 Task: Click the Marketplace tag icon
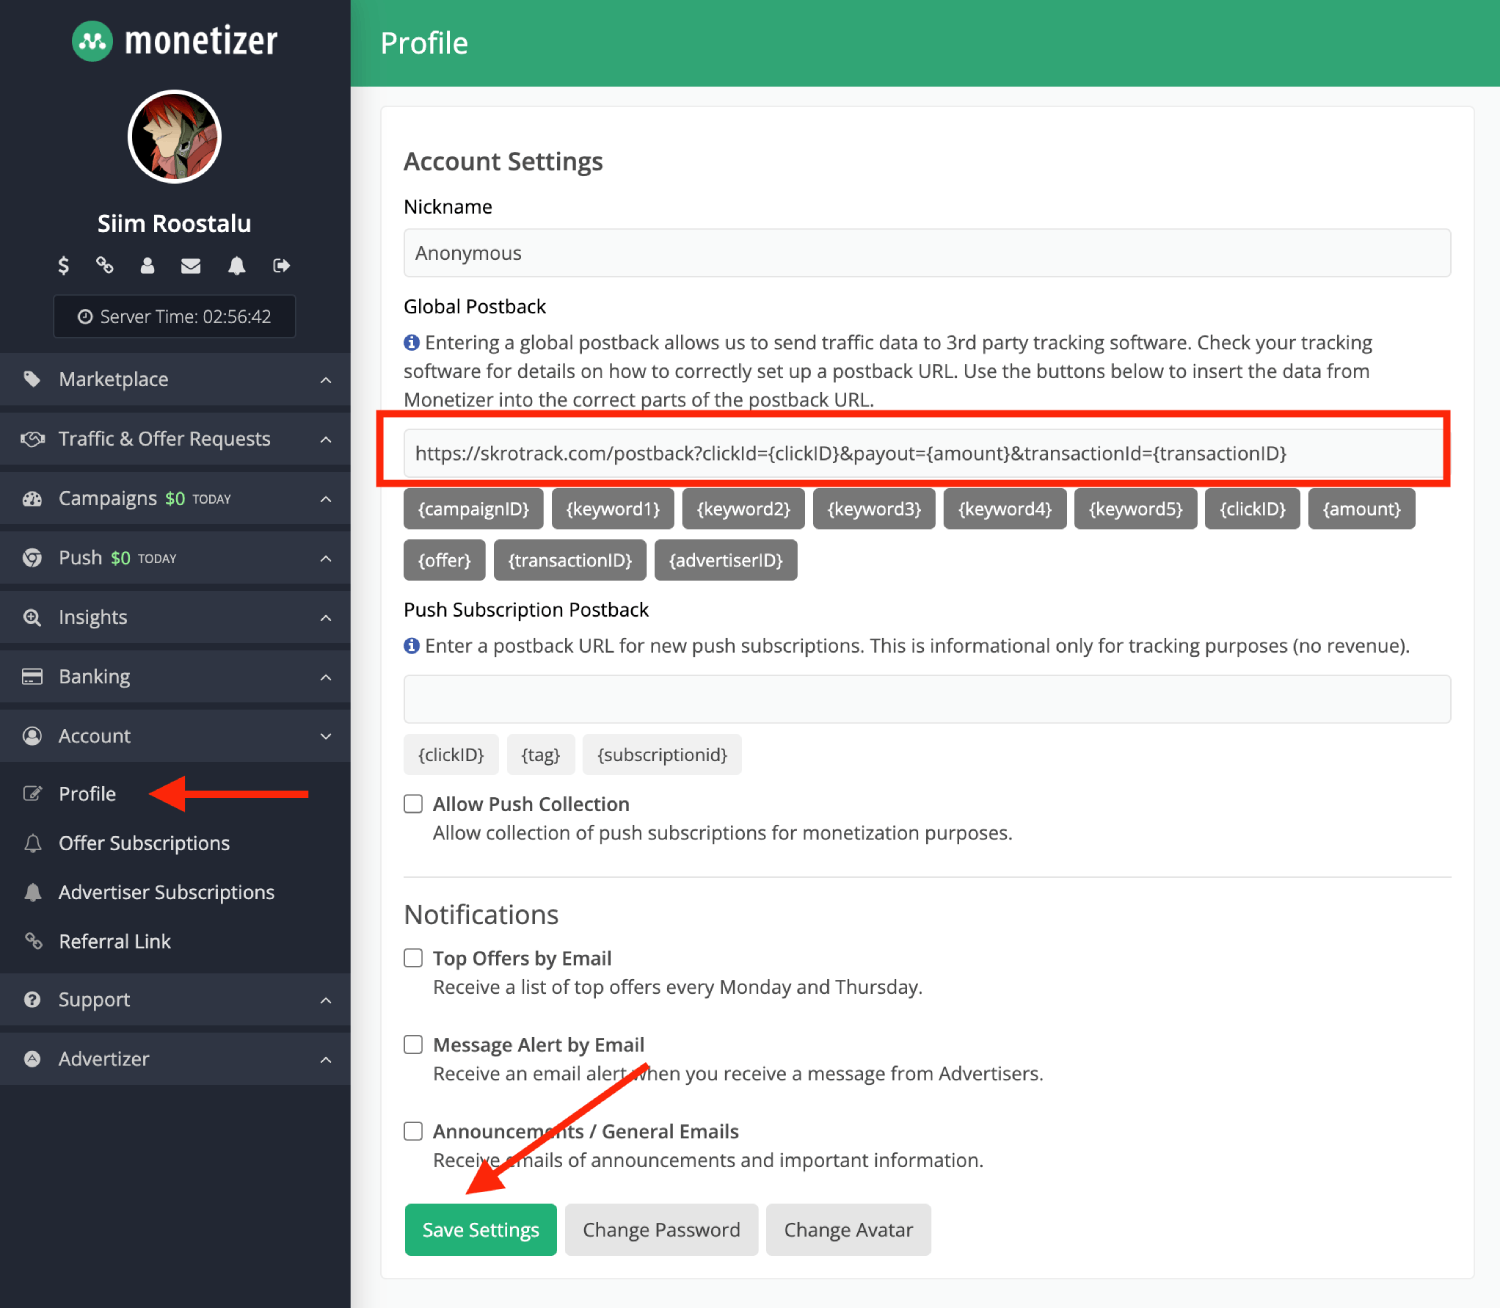click(33, 379)
